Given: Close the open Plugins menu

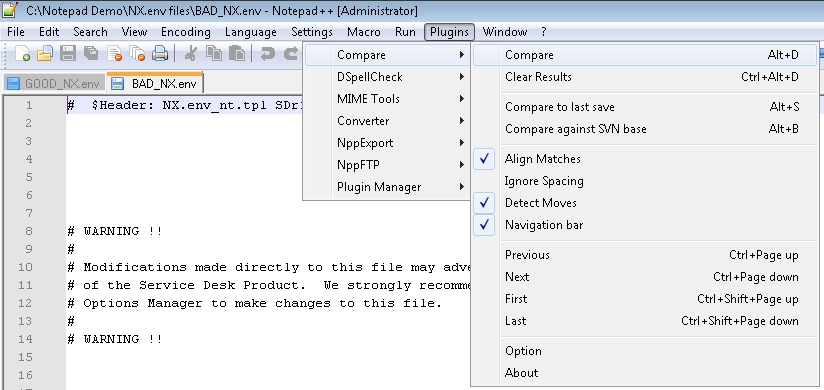Looking at the screenshot, I should tap(449, 32).
